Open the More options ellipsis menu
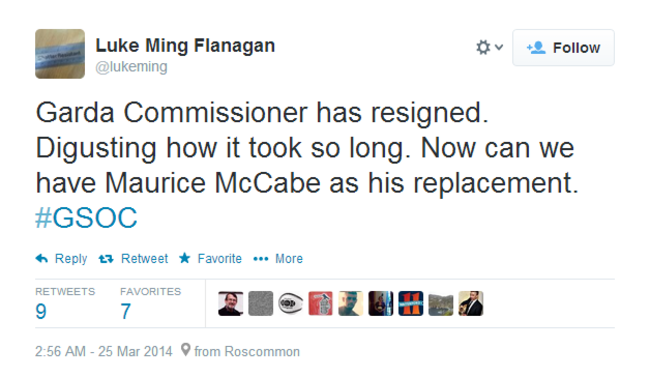 click(261, 259)
